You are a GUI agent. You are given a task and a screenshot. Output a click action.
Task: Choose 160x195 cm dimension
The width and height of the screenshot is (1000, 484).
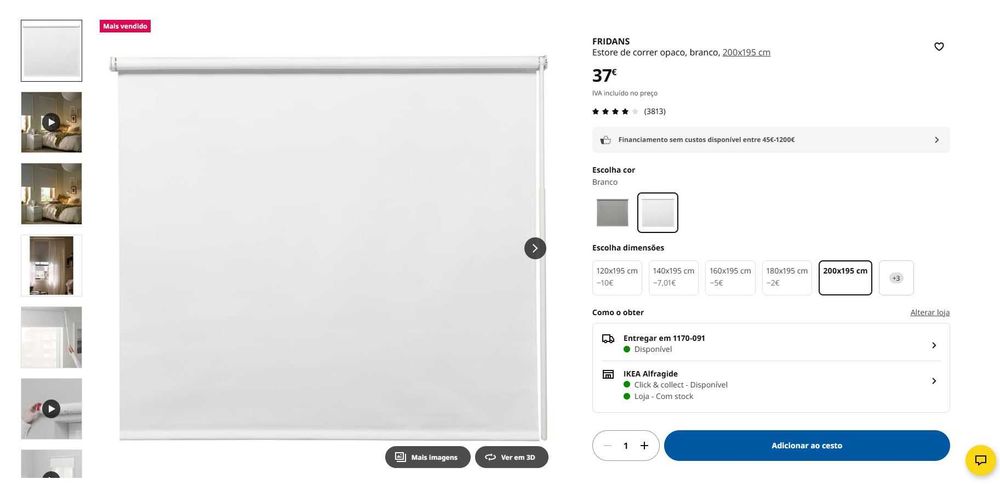(x=730, y=278)
